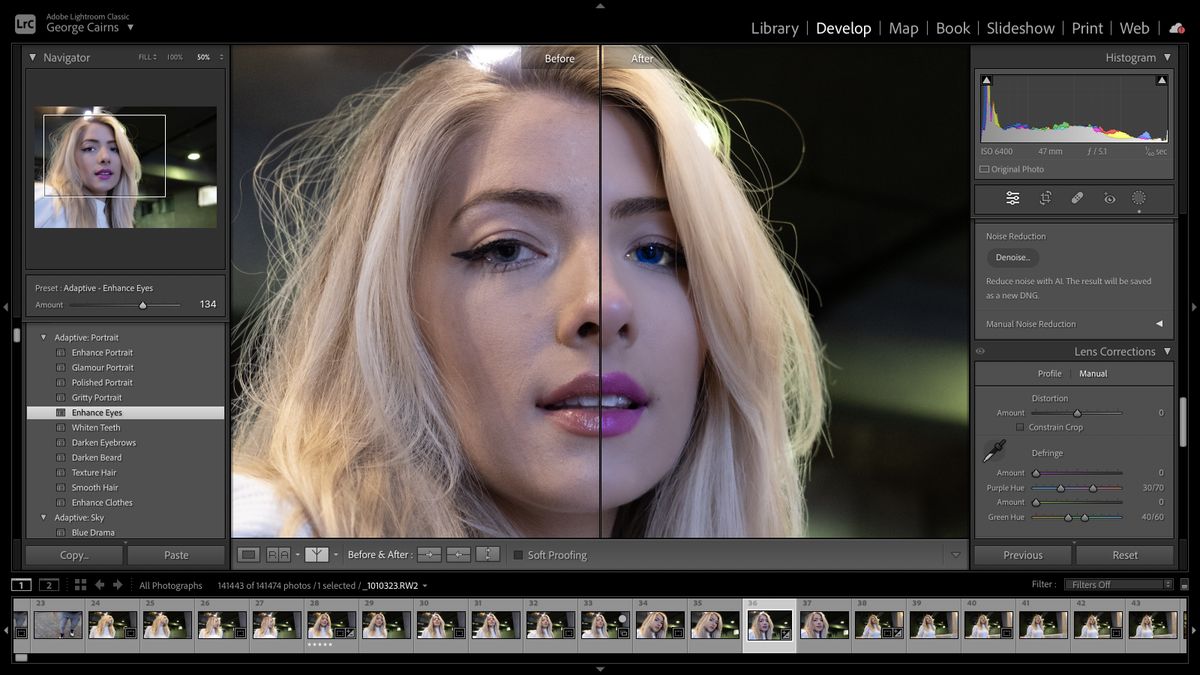Open the Profile tab in Lens Corrections
This screenshot has height=675, width=1200.
pos(1049,373)
